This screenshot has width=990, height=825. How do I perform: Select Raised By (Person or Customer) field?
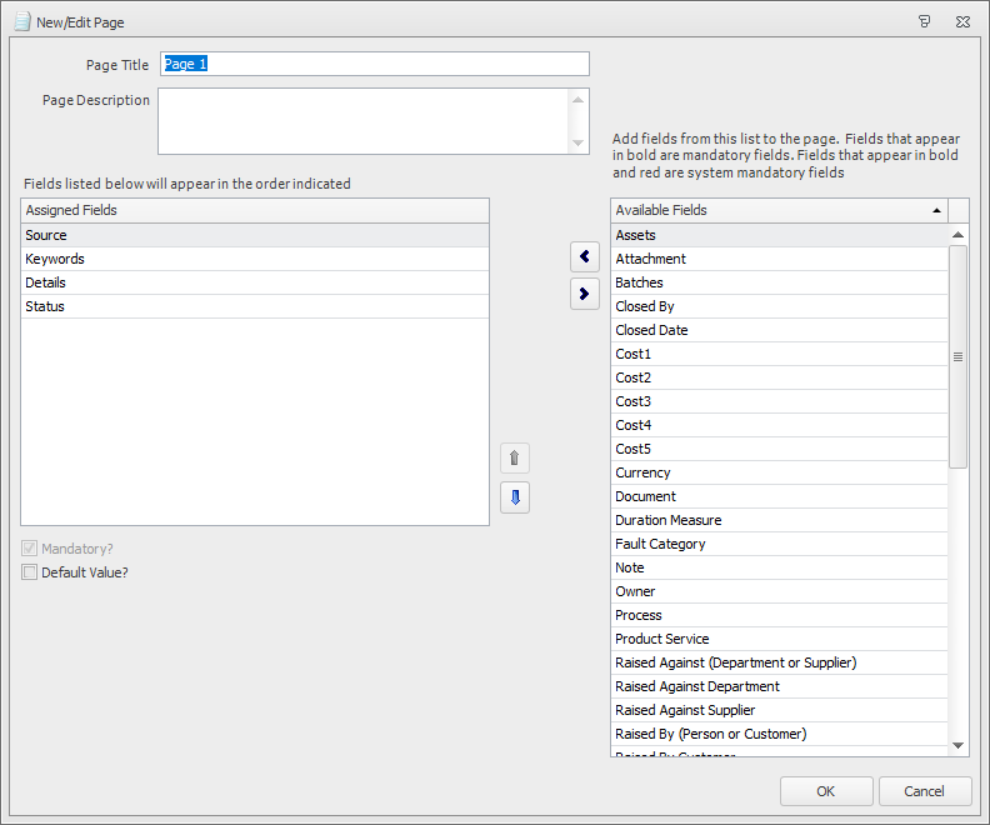click(779, 734)
